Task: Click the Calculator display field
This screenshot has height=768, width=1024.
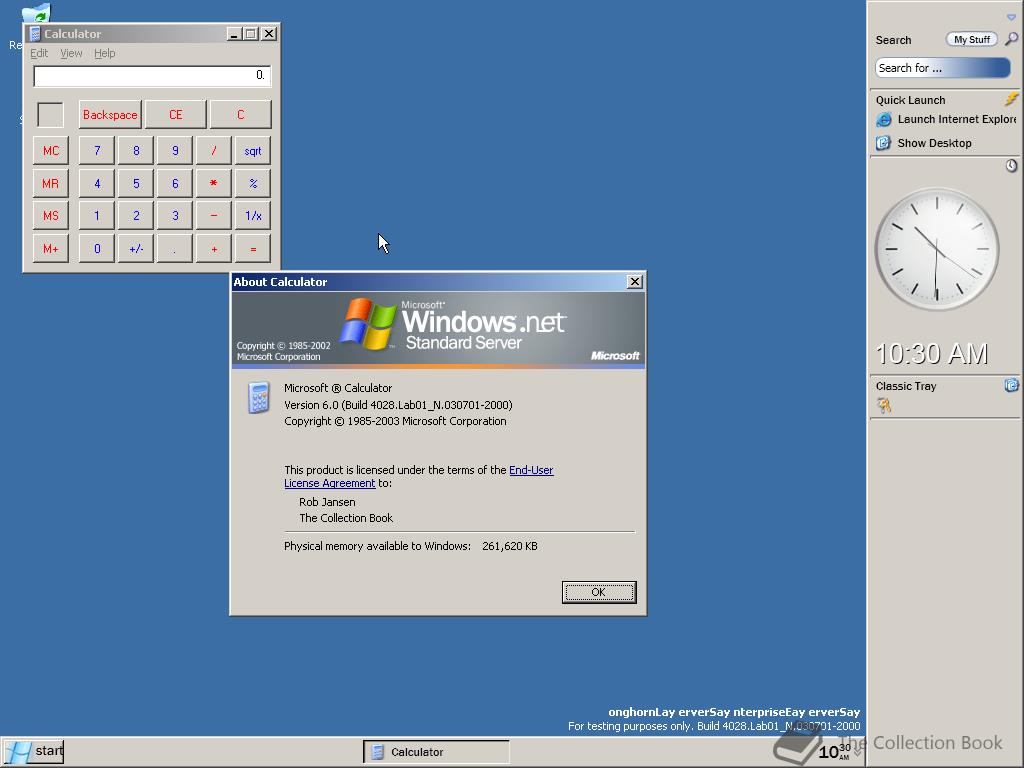Action: [152, 76]
